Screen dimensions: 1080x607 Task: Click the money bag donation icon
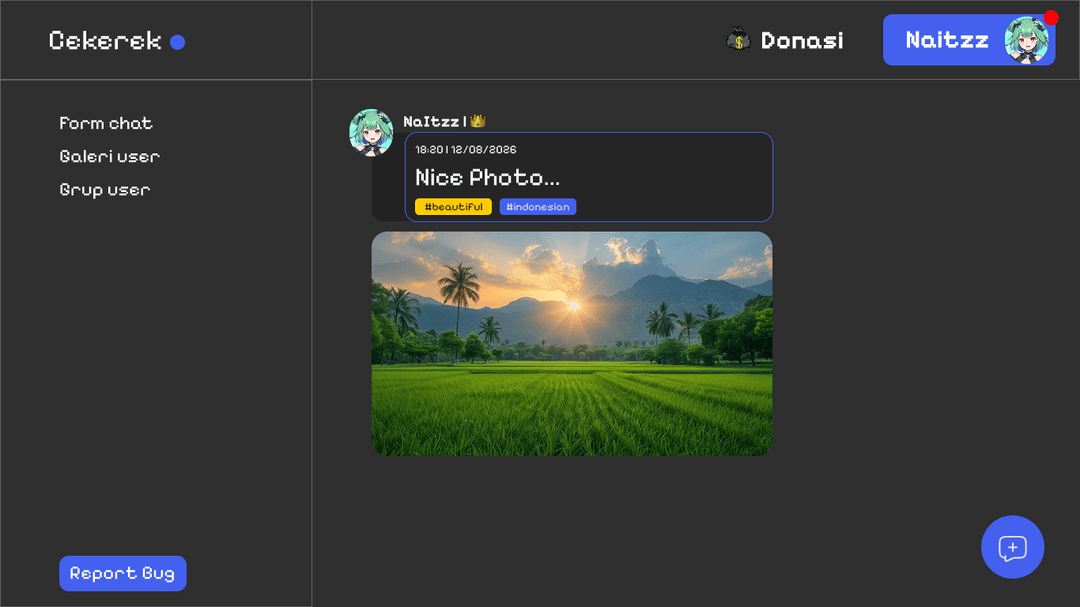(x=738, y=40)
